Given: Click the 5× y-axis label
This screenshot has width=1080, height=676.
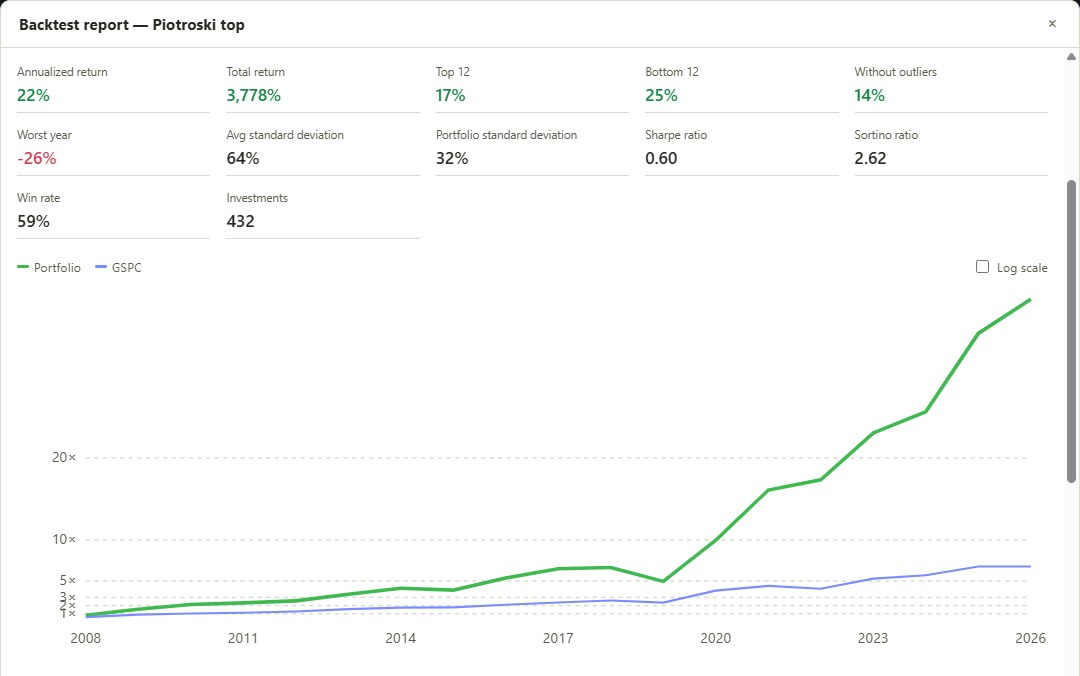Looking at the screenshot, I should [x=68, y=580].
